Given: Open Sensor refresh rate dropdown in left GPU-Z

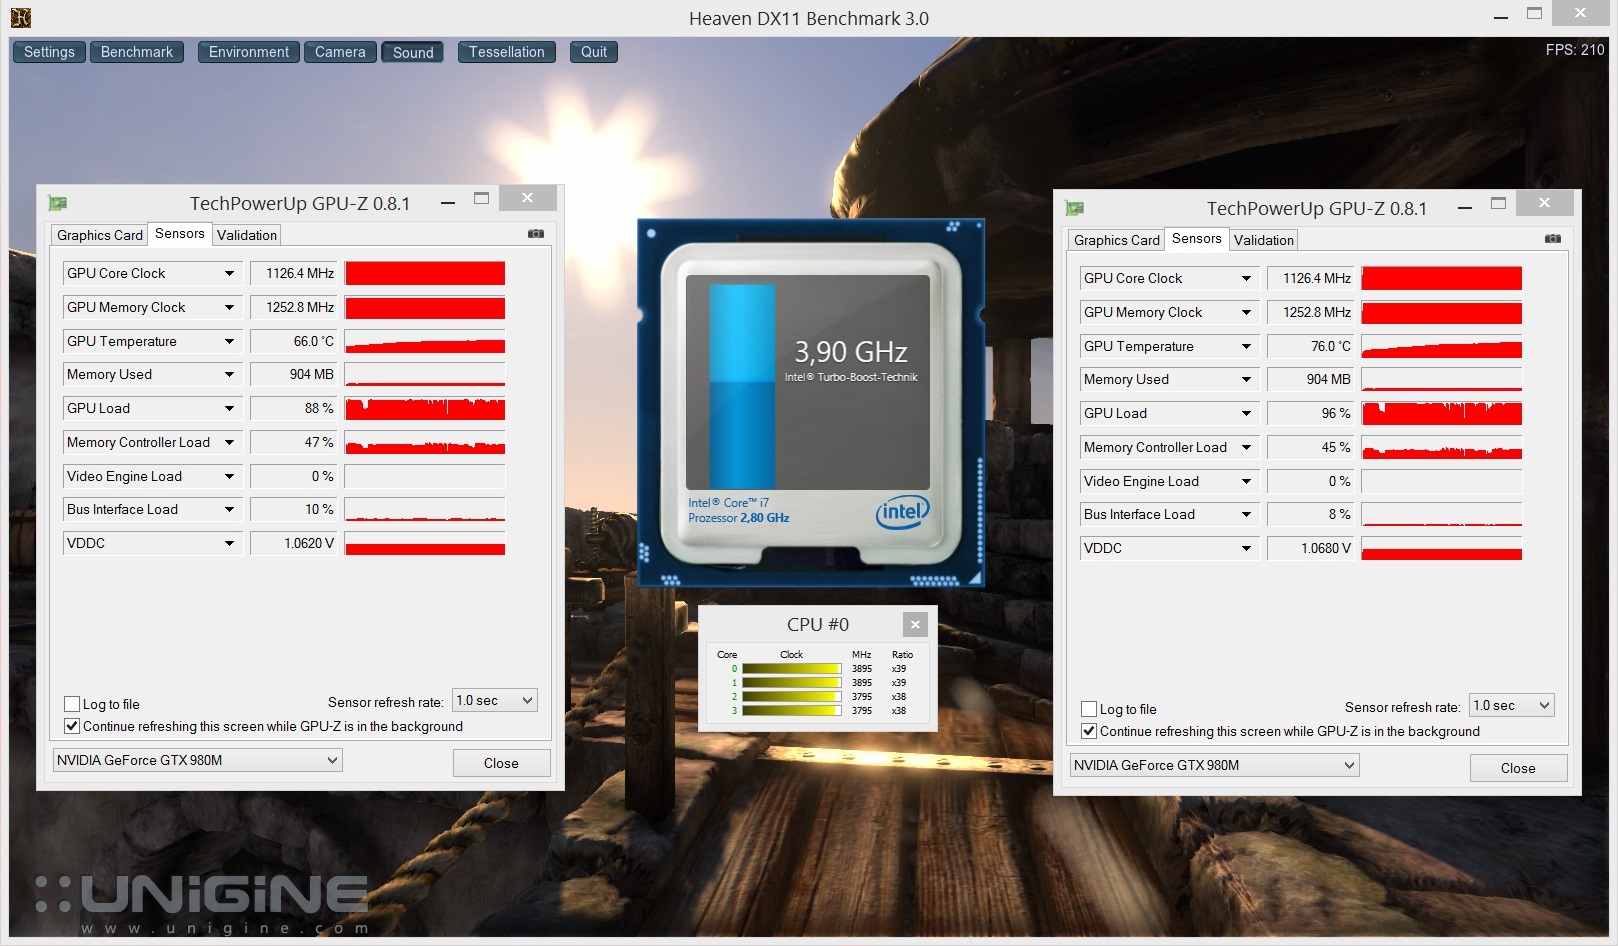Looking at the screenshot, I should click(x=495, y=701).
